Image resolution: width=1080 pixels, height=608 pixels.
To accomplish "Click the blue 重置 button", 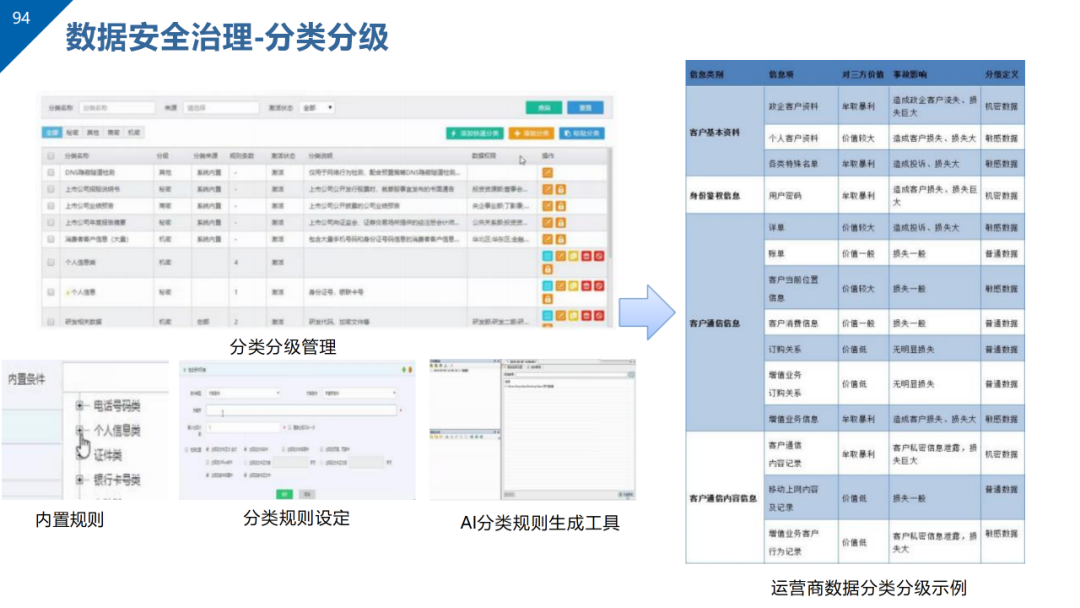I will click(585, 108).
